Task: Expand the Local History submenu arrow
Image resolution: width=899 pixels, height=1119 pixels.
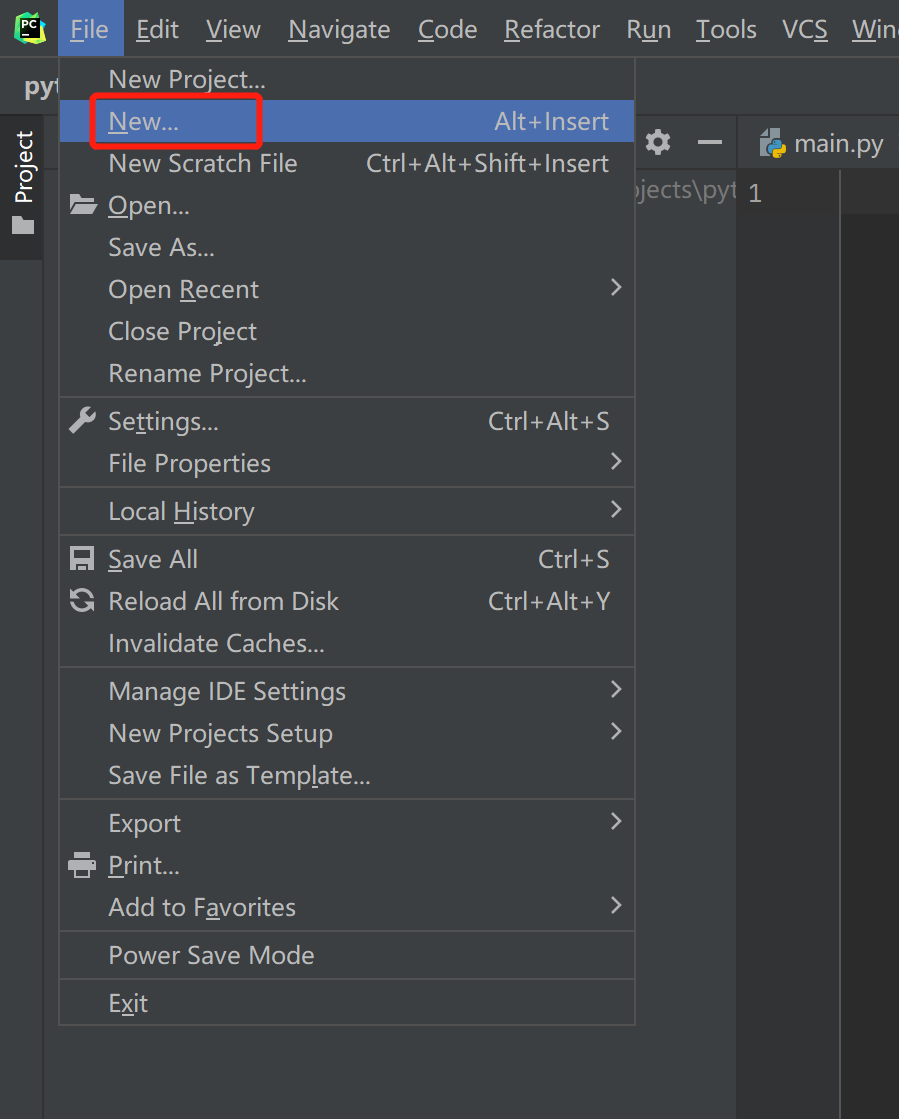Action: pos(616,510)
